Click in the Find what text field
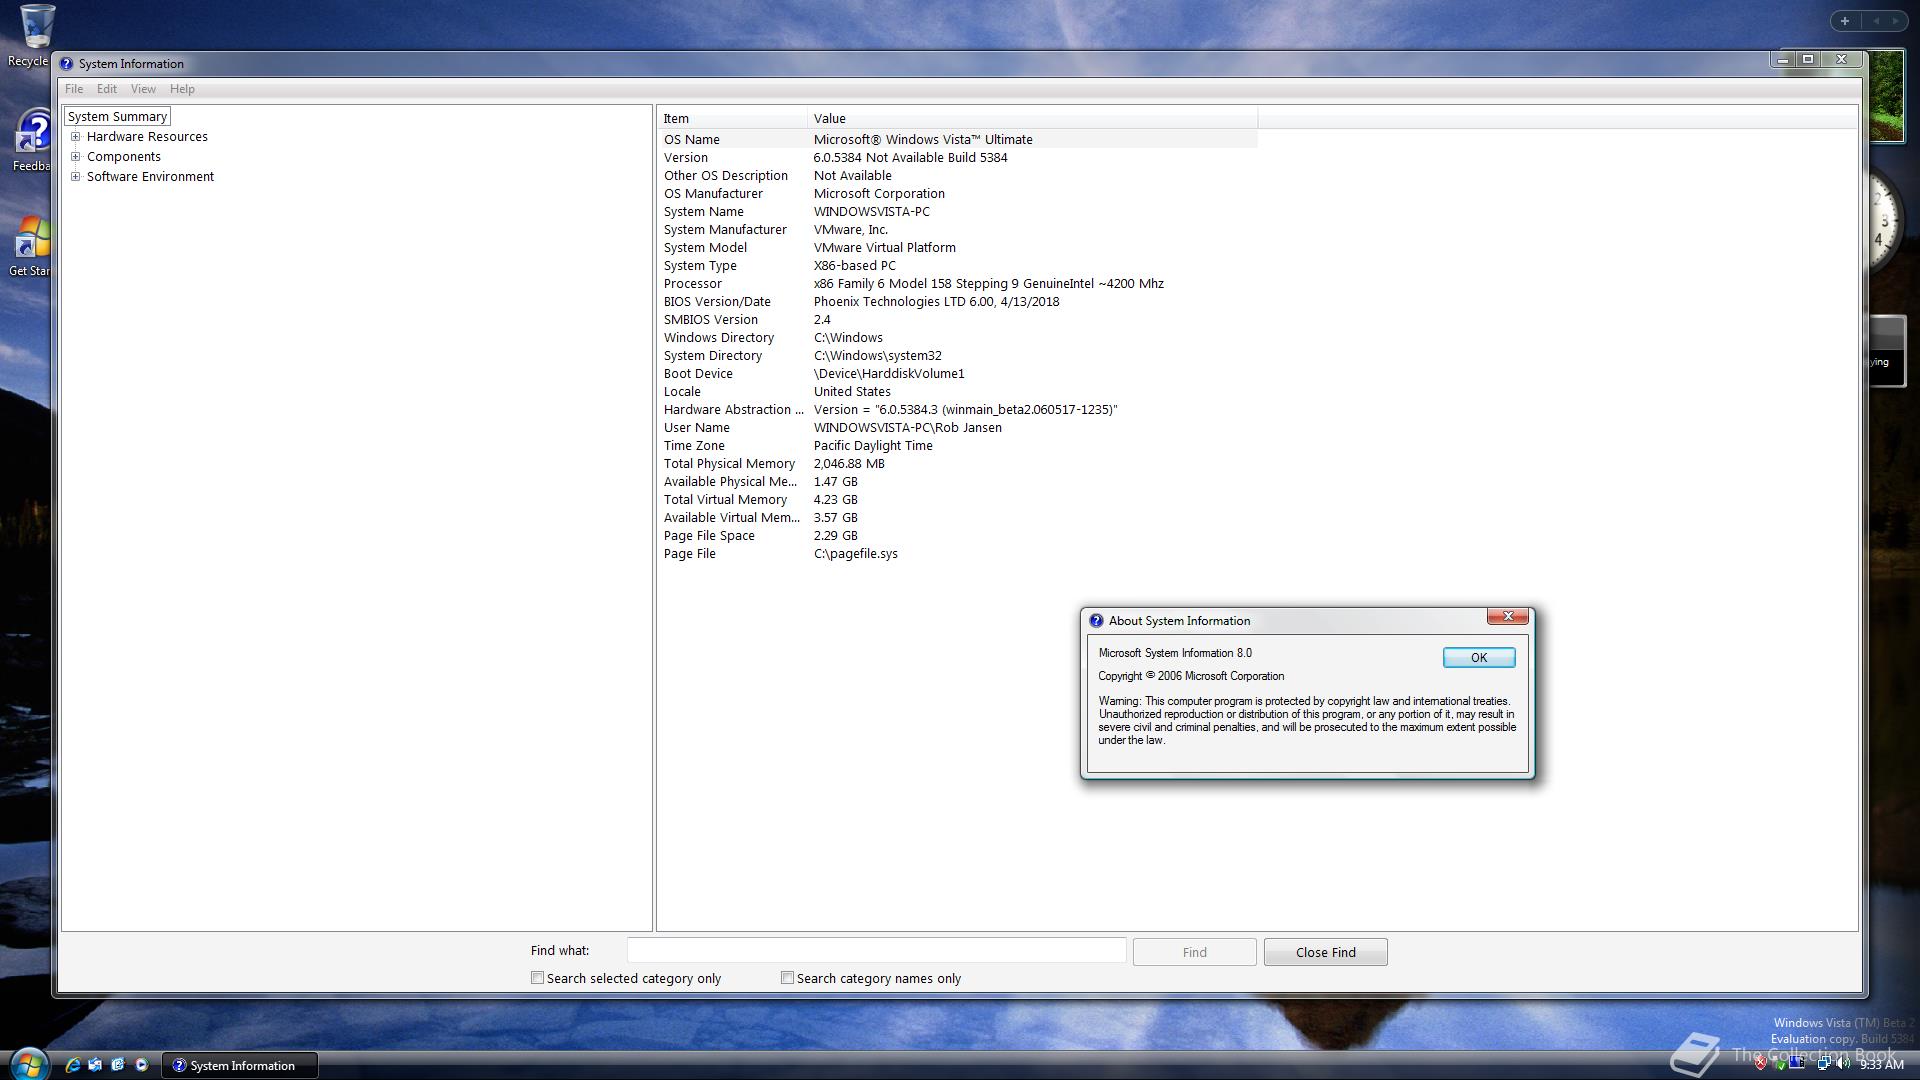The image size is (1920, 1080). click(x=876, y=951)
